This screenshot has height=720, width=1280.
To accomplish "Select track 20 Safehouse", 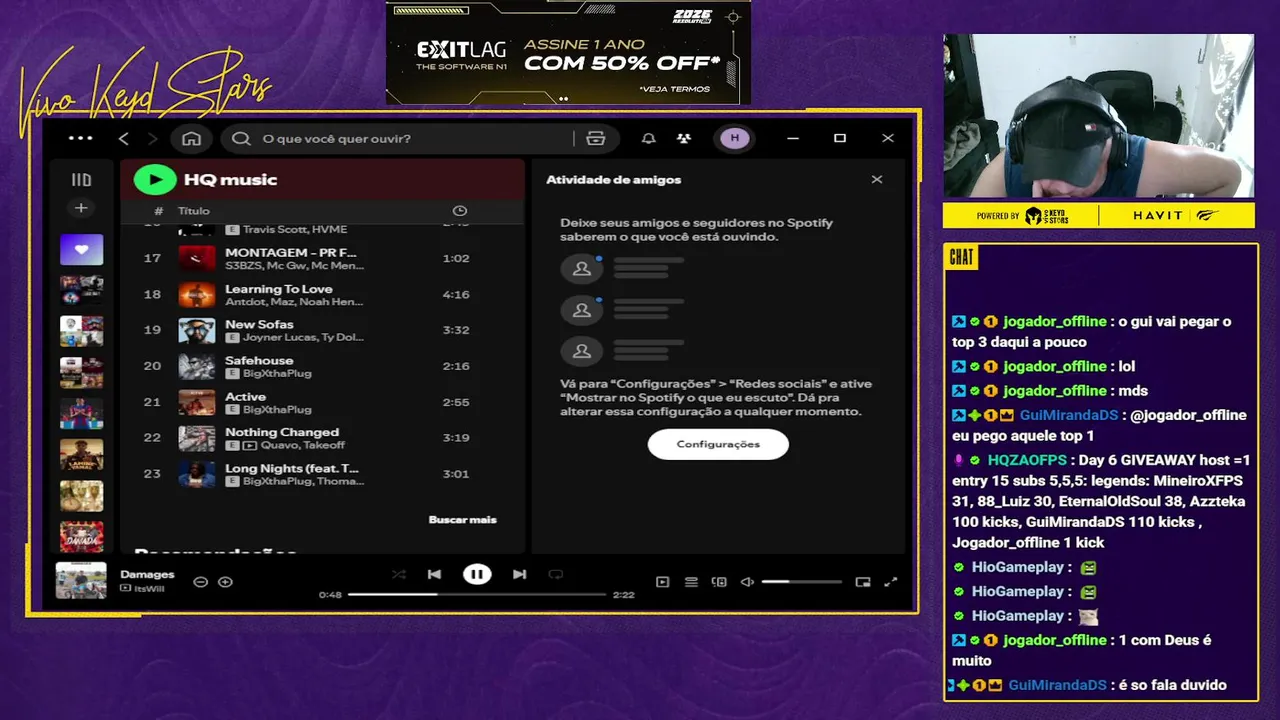I will coord(322,367).
